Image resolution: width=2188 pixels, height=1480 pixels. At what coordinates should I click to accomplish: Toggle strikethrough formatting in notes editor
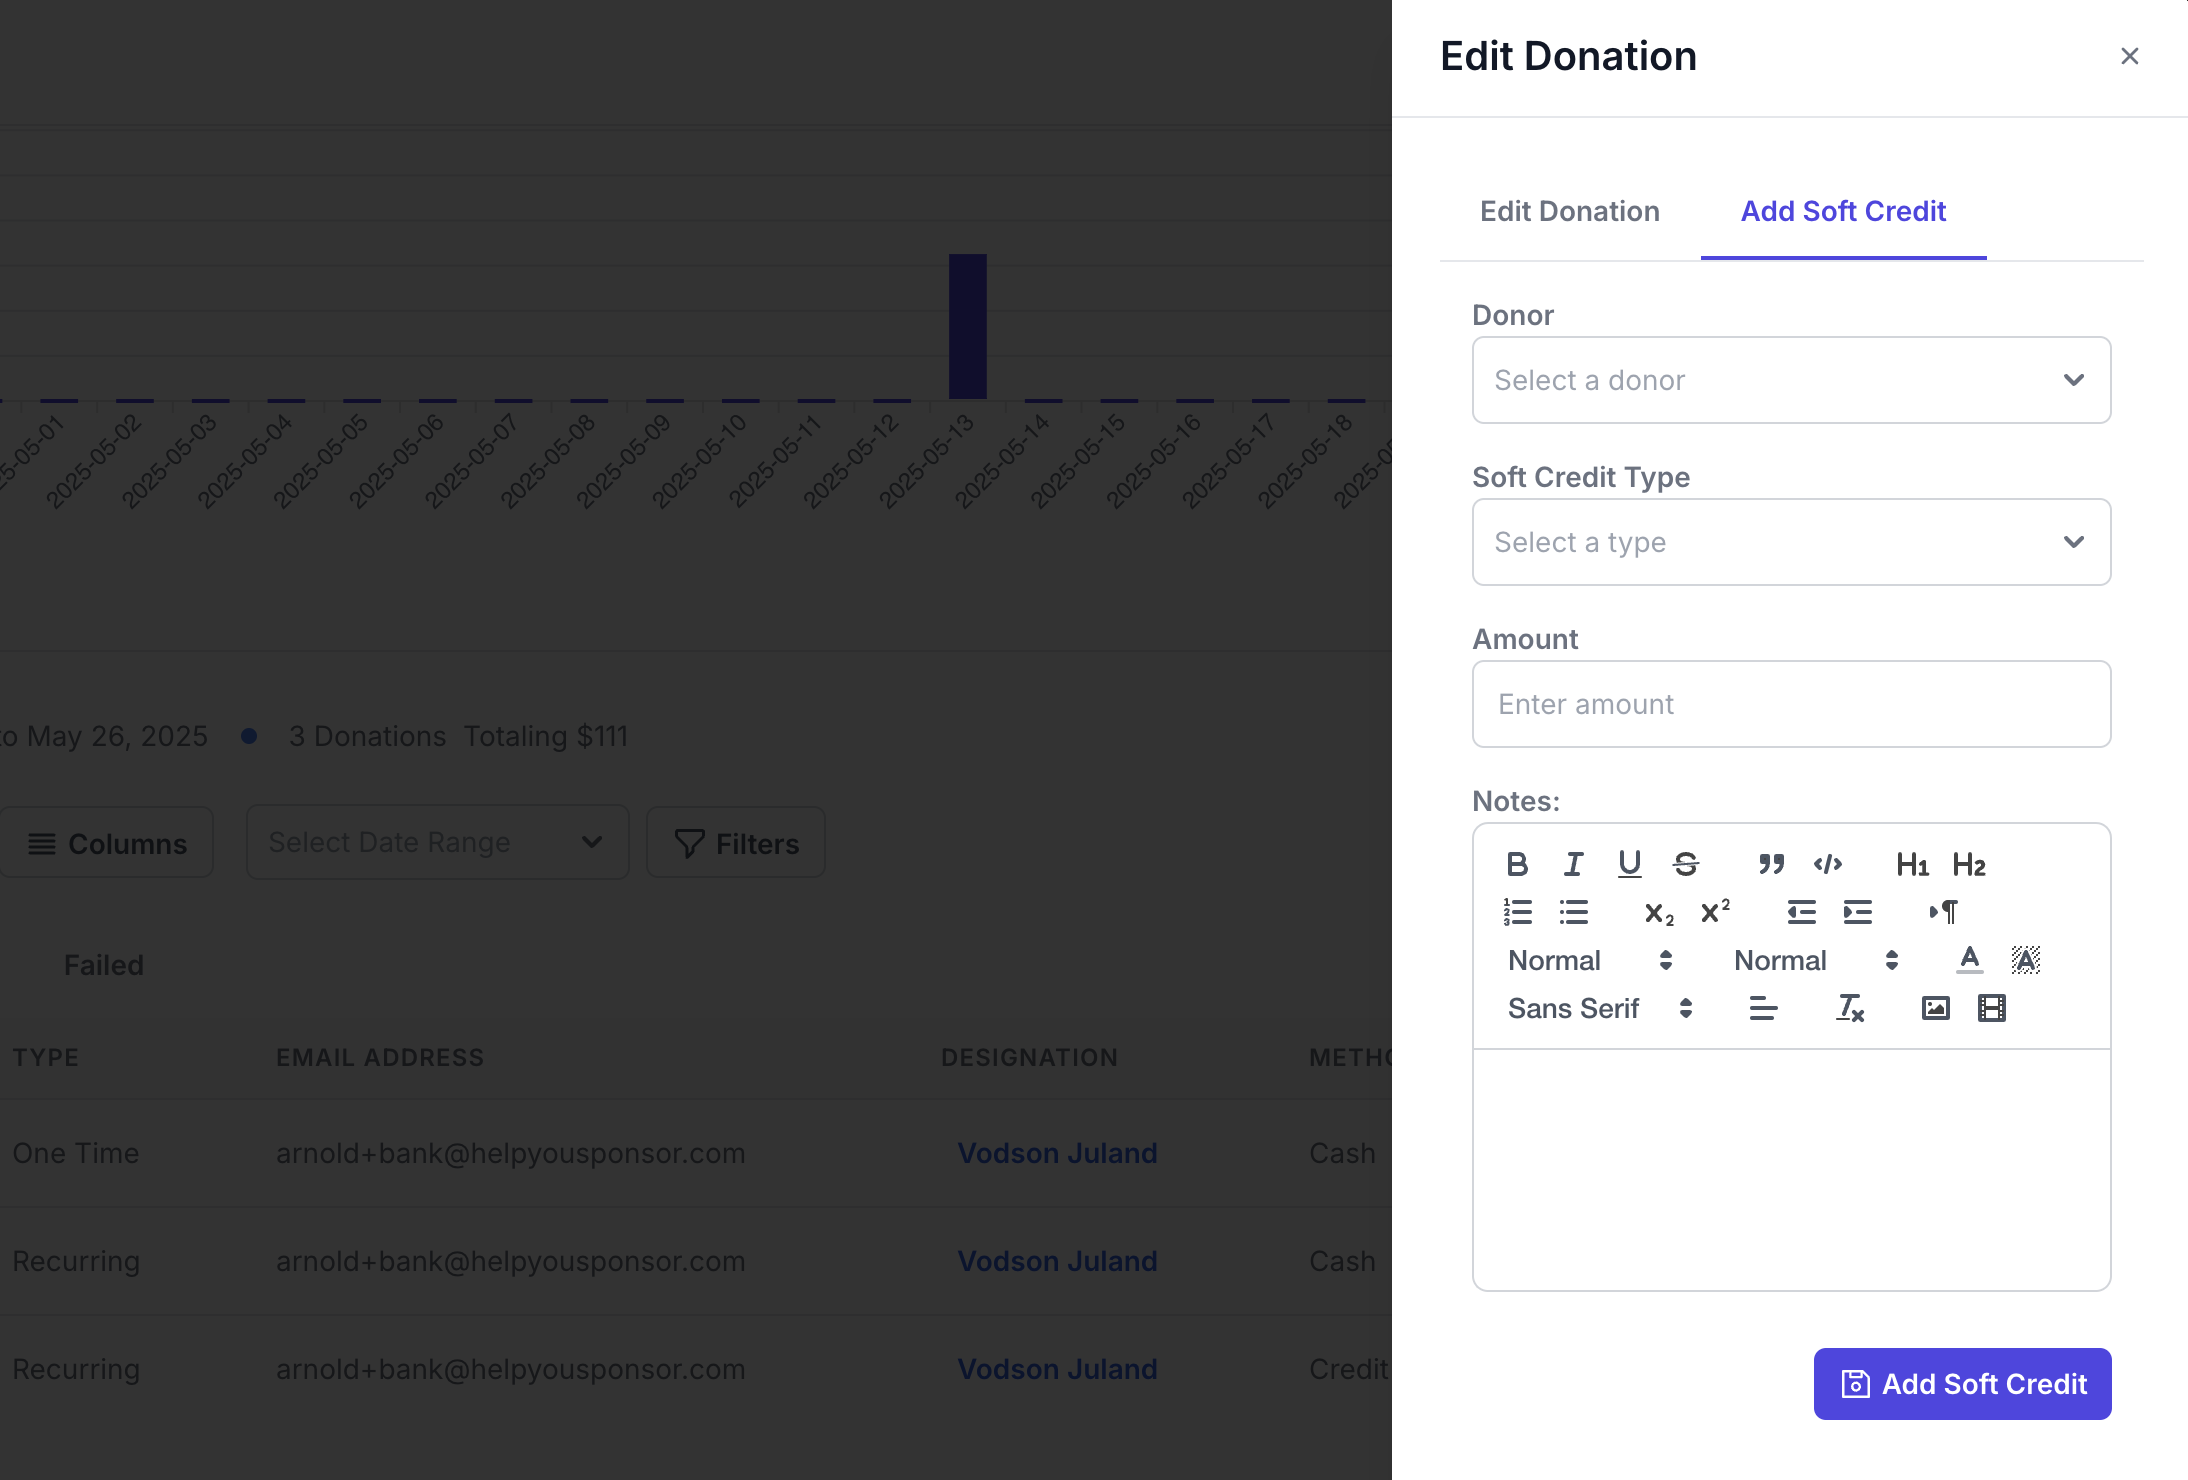click(x=1685, y=864)
